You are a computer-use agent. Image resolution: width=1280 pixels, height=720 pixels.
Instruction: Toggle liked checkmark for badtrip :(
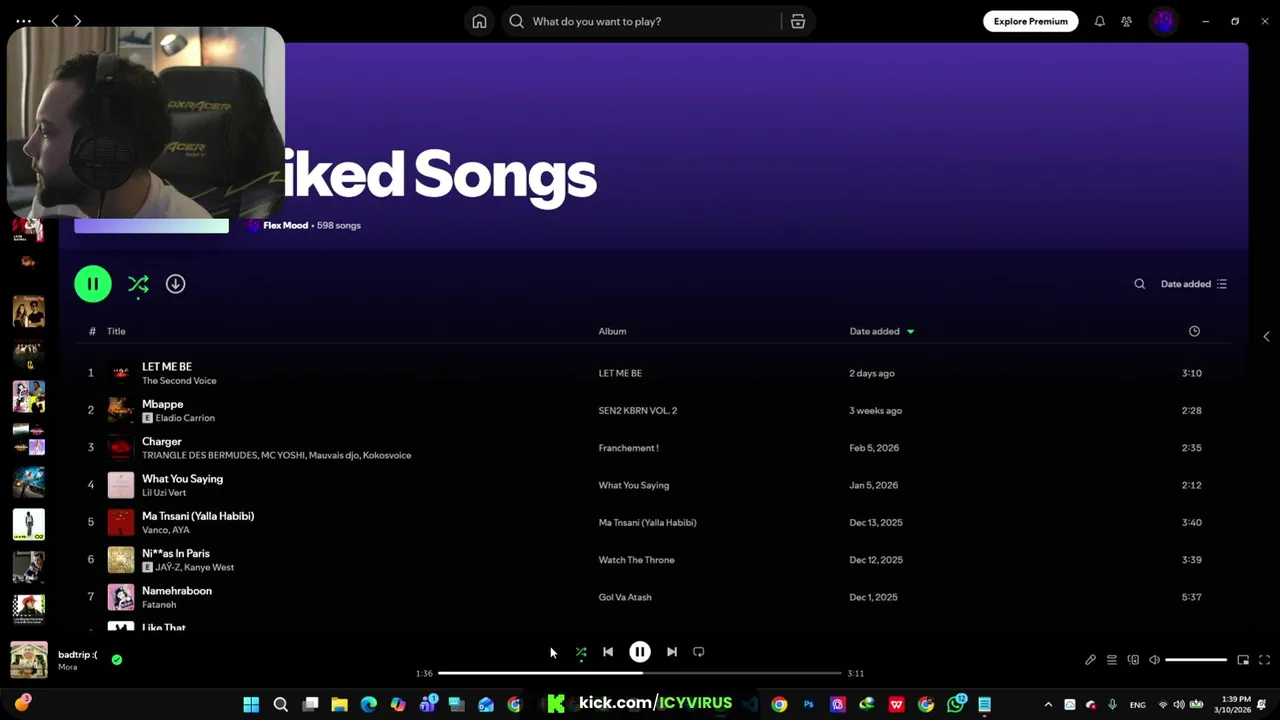117,660
